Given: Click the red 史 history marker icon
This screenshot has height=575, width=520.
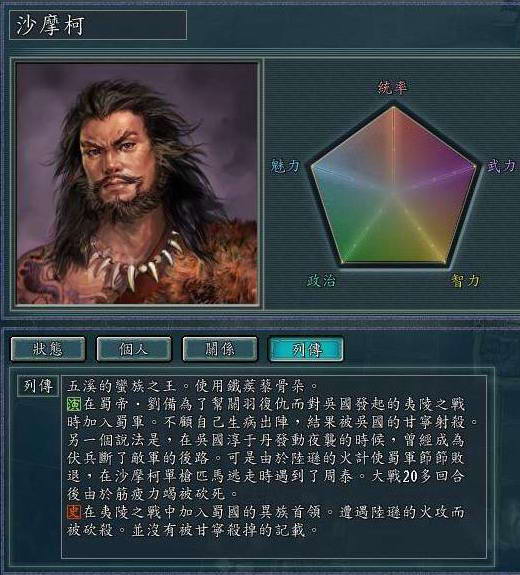Looking at the screenshot, I should tap(74, 512).
